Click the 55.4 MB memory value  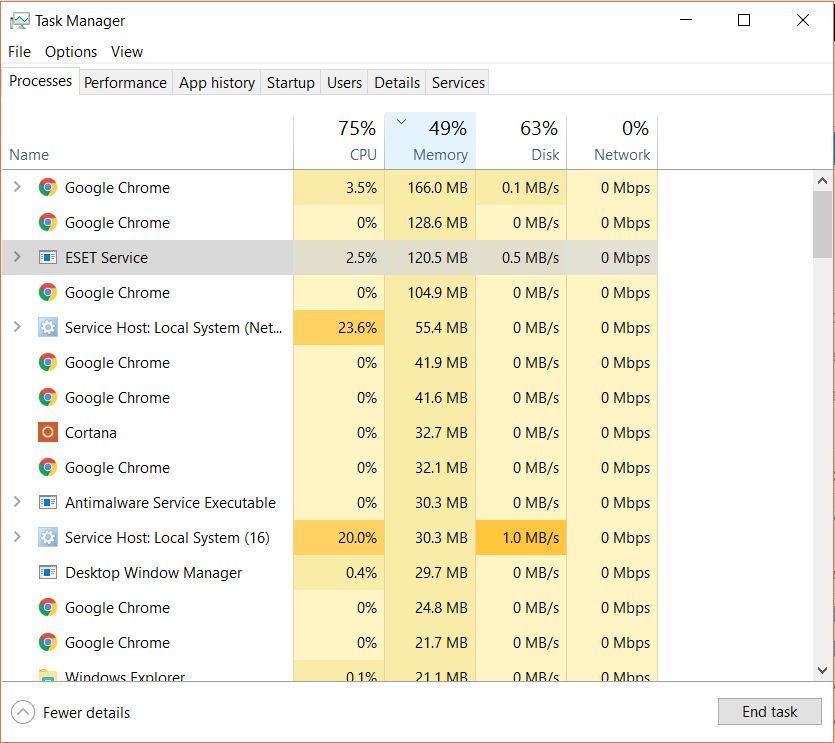click(441, 328)
